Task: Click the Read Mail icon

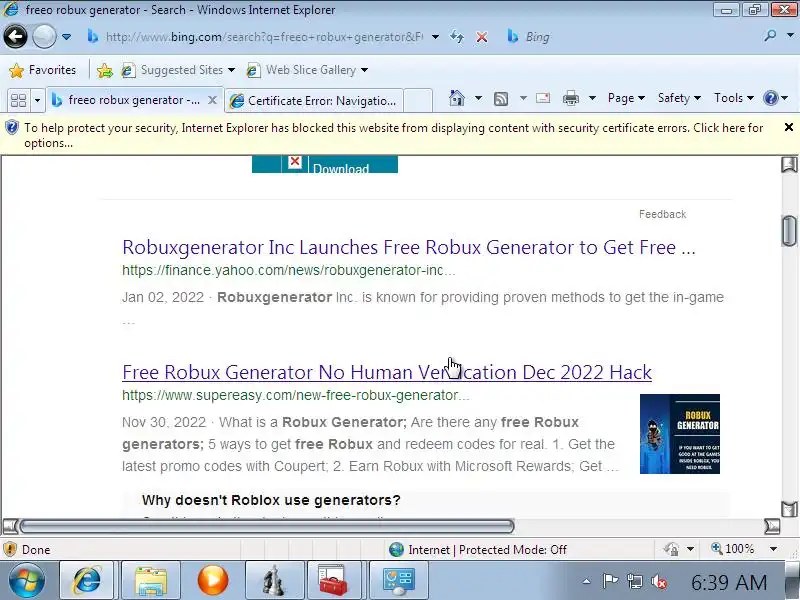Action: tap(543, 97)
